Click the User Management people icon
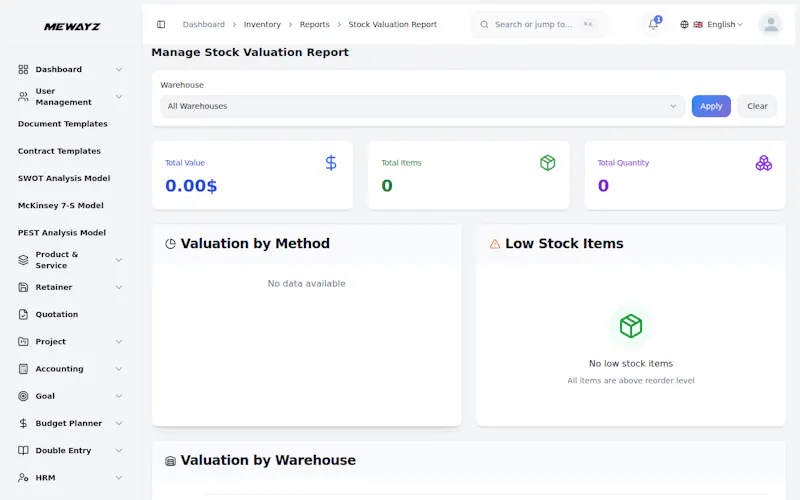The height and width of the screenshot is (500, 800). pos(23,96)
